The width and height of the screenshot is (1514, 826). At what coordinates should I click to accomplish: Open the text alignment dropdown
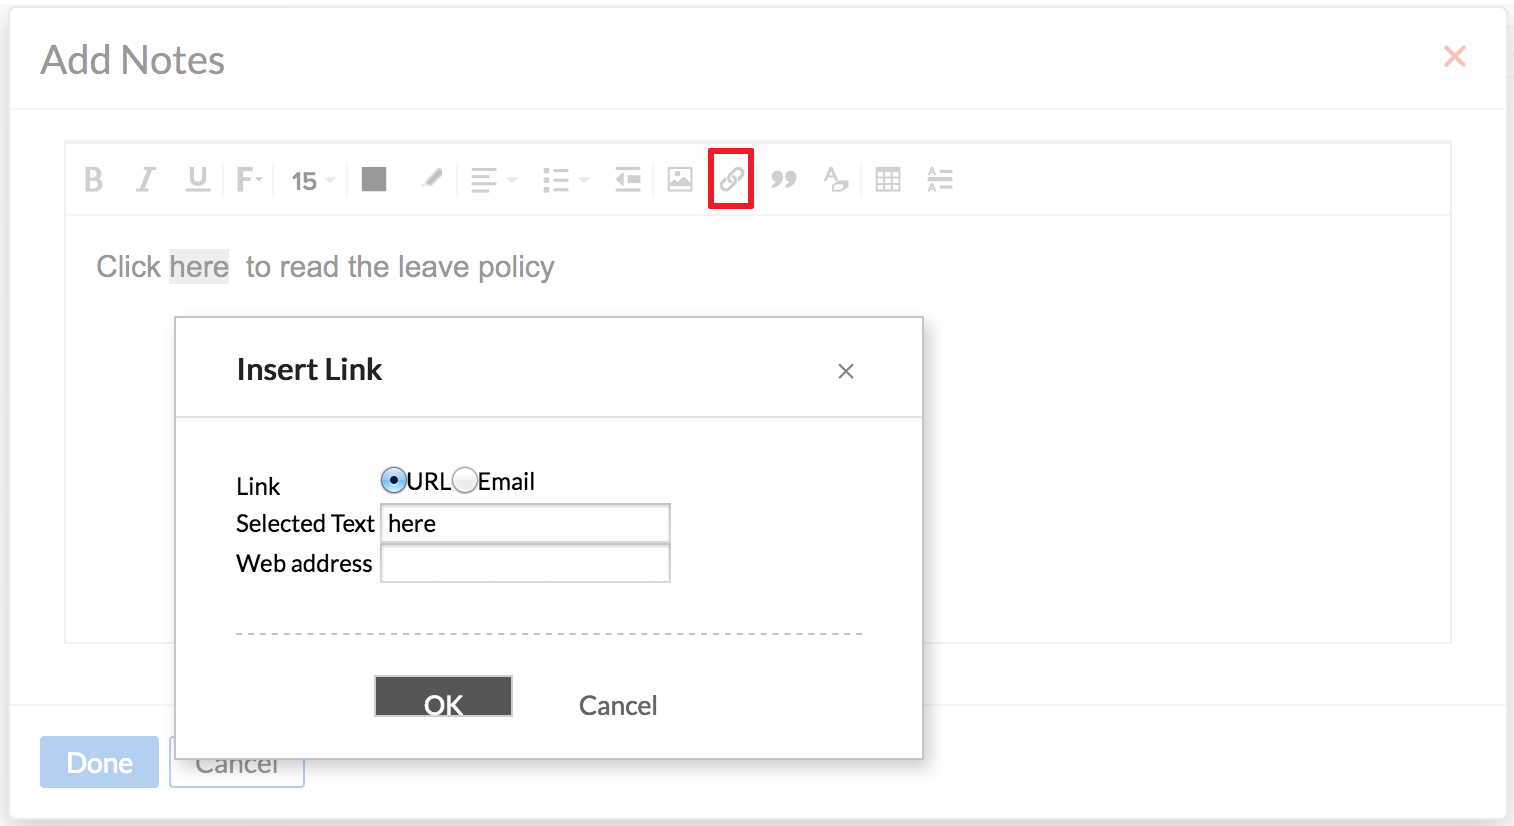494,180
